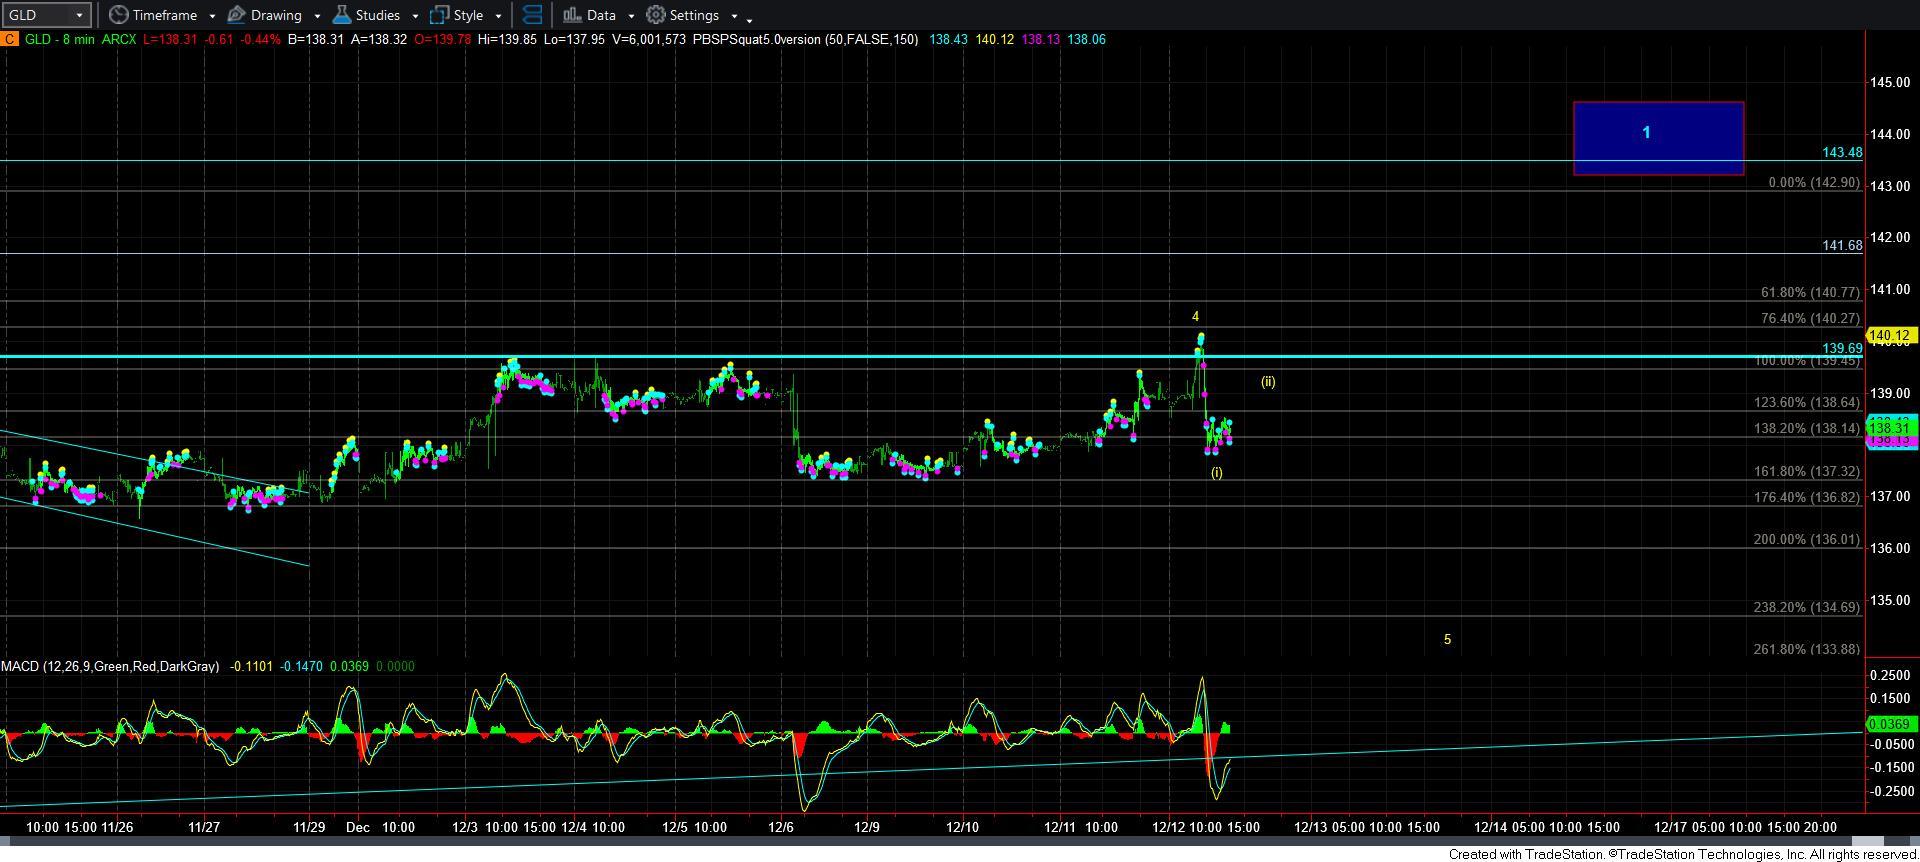The image size is (1920, 862).
Task: Expand the Studies dropdown arrow
Action: tap(415, 16)
